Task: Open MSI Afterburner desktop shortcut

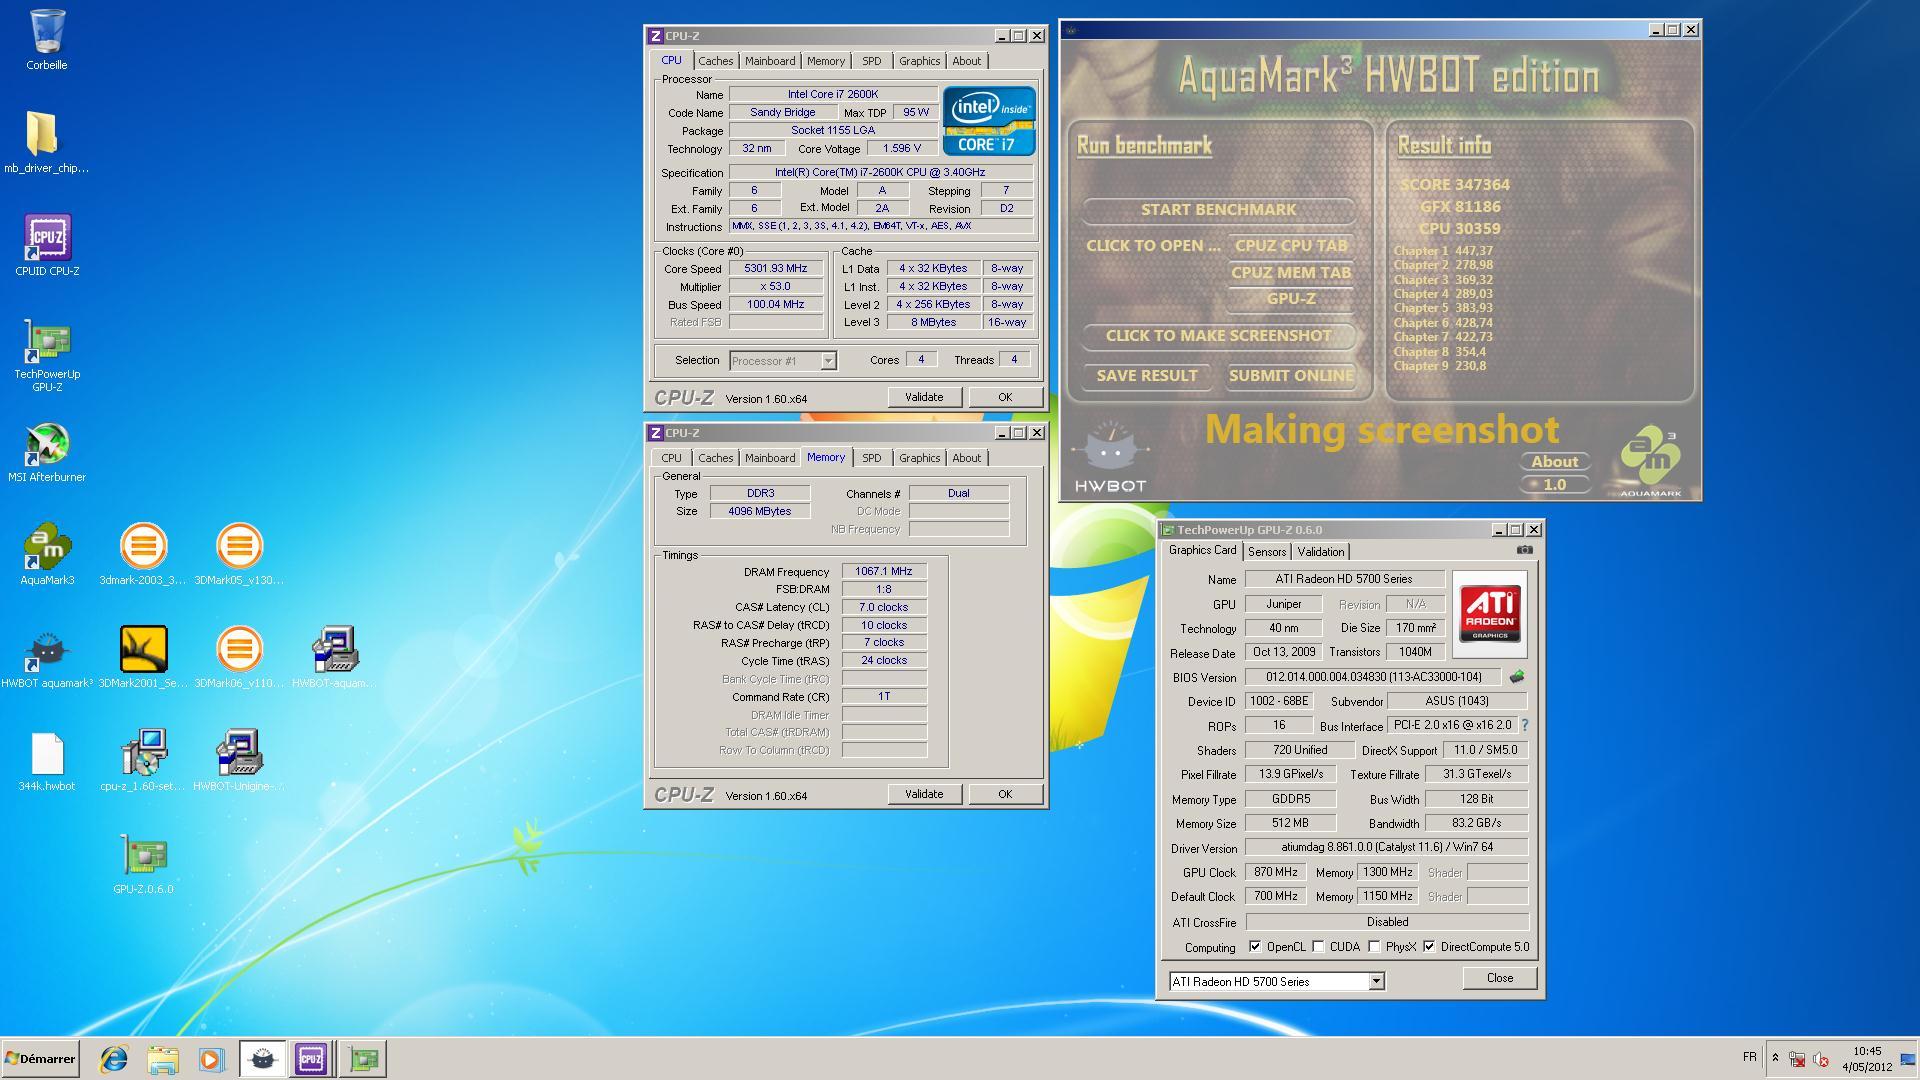Action: (47, 452)
